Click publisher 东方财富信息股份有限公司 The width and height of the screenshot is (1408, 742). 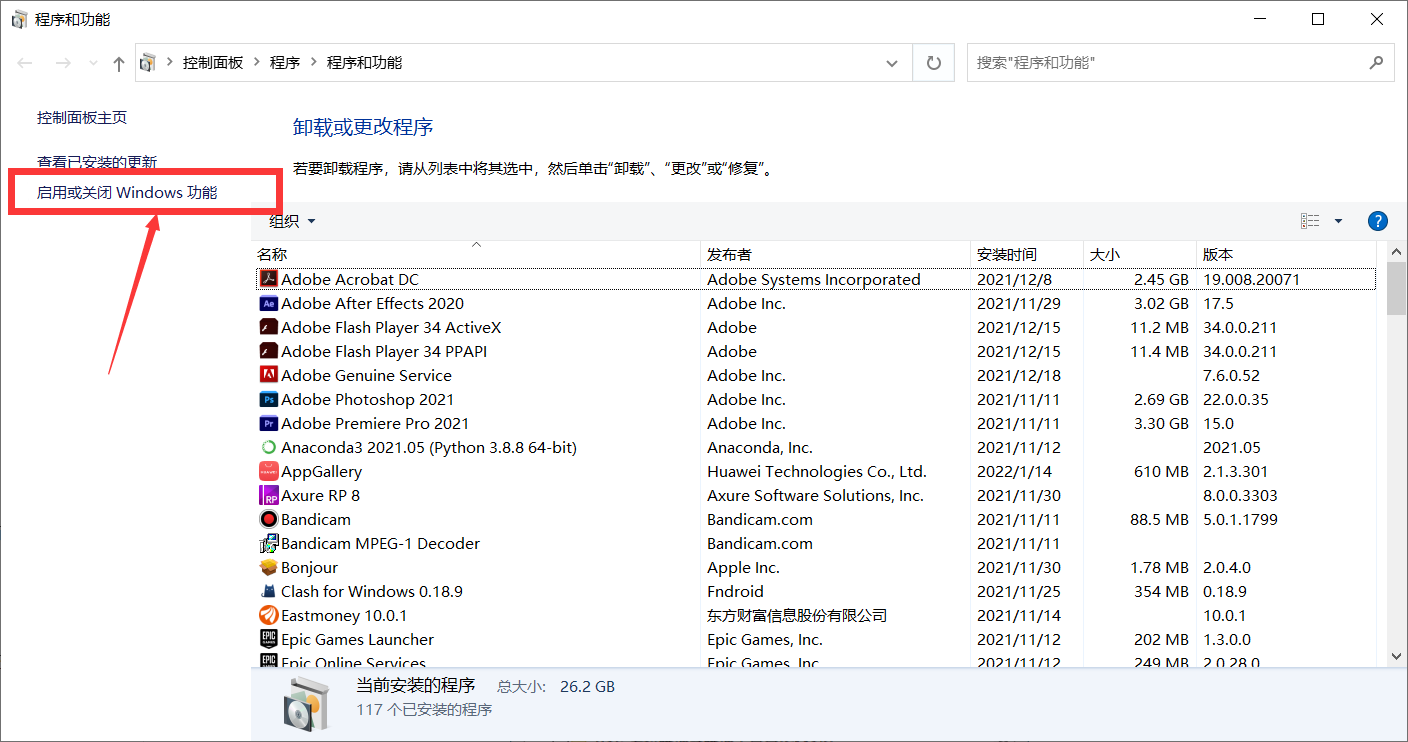797,615
